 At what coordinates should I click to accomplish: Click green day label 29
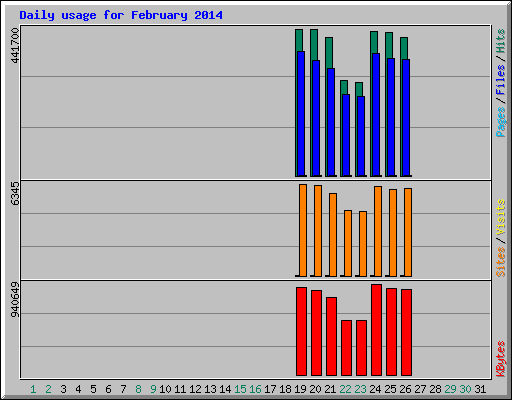[450, 389]
